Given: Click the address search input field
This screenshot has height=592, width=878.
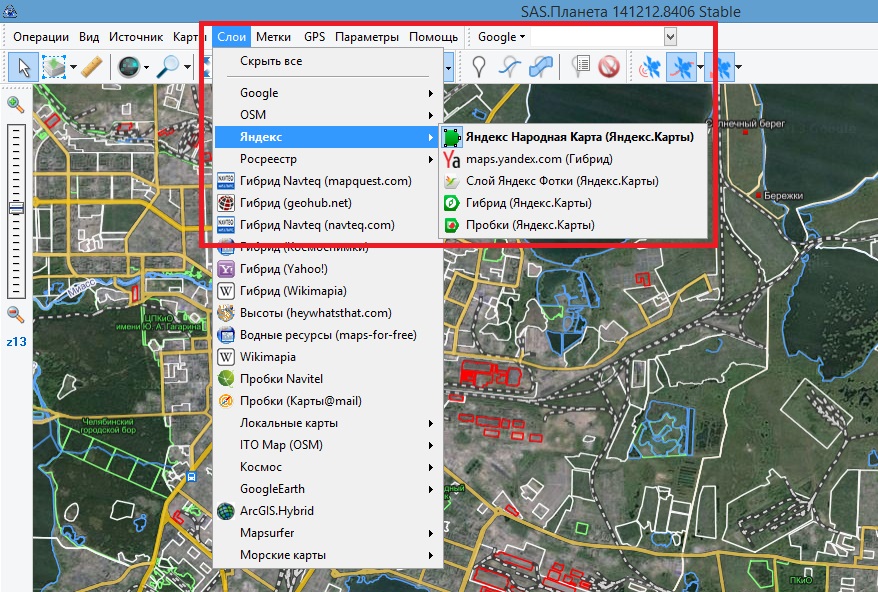Looking at the screenshot, I should 597,37.
